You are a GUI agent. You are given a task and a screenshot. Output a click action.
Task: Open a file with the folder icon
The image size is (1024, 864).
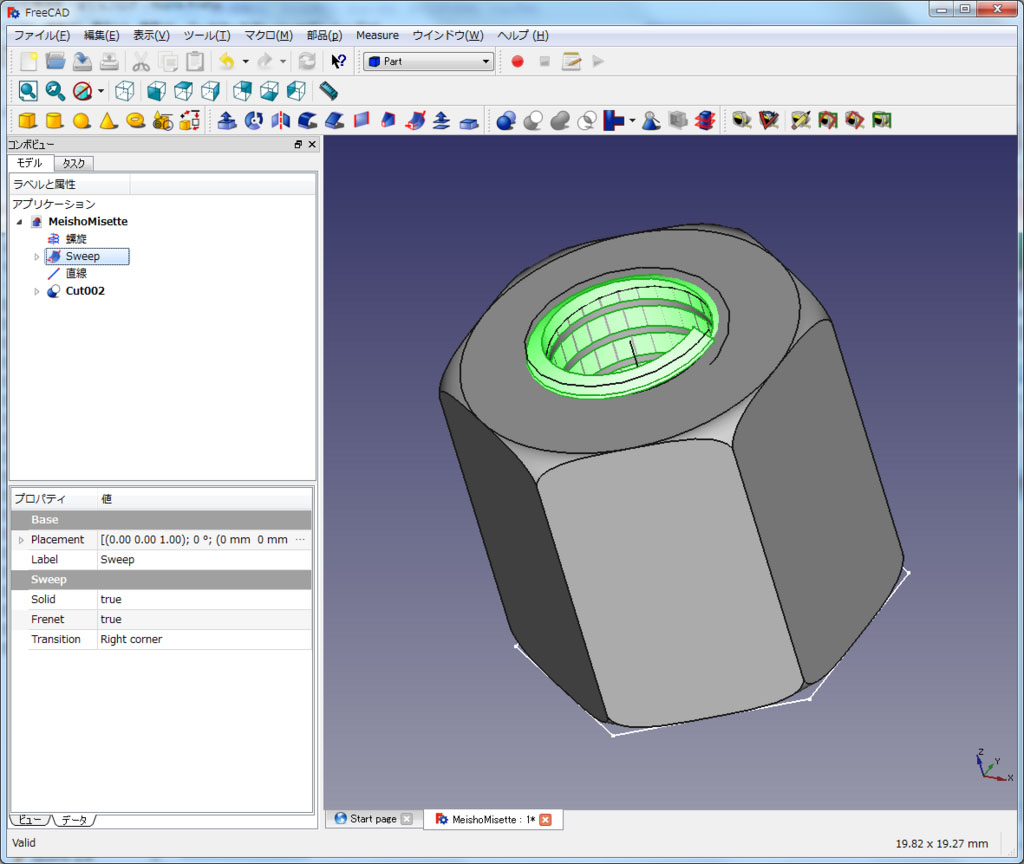click(x=56, y=61)
